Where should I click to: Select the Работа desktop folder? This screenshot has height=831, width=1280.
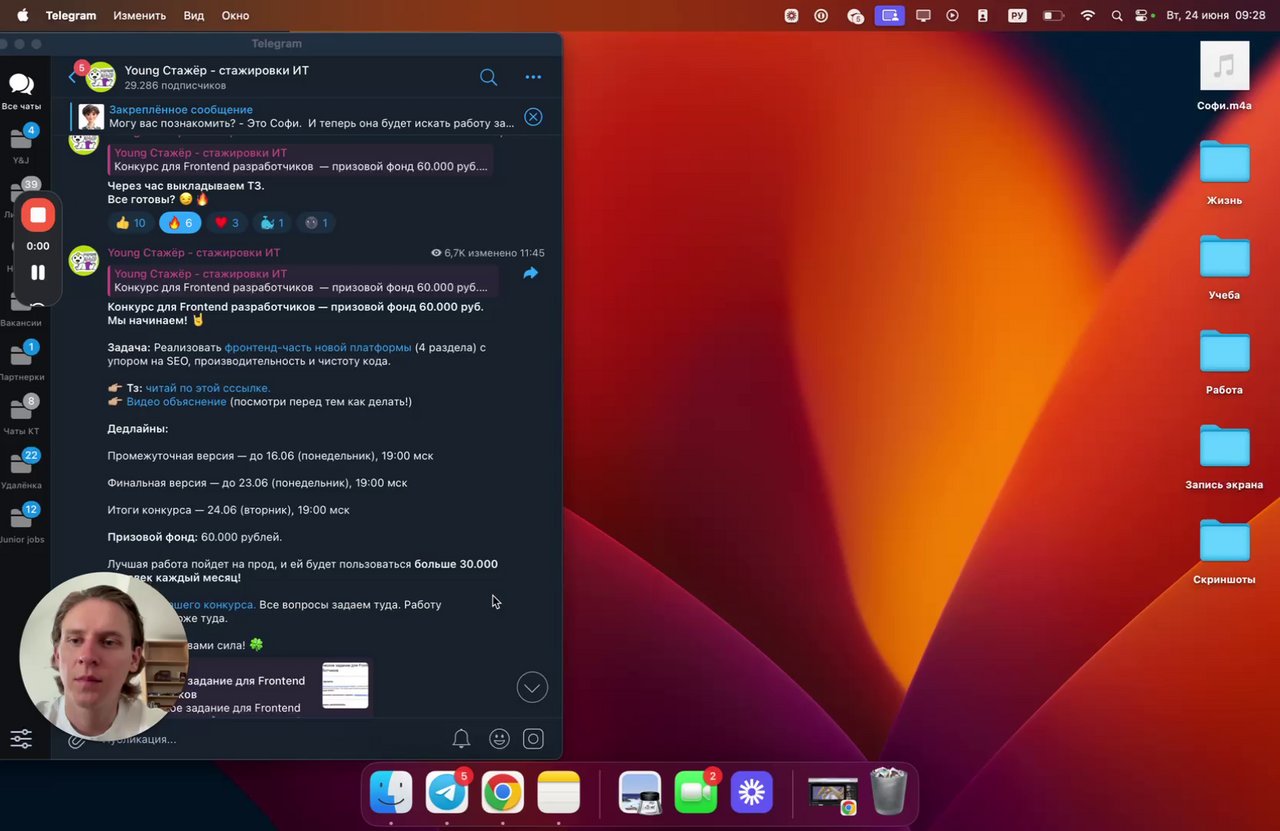tap(1224, 362)
